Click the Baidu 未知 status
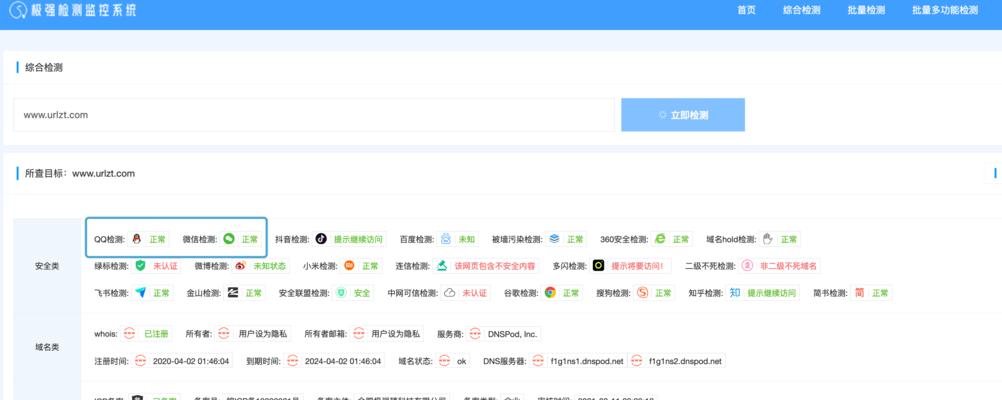This screenshot has height=400, width=1002. pos(466,240)
